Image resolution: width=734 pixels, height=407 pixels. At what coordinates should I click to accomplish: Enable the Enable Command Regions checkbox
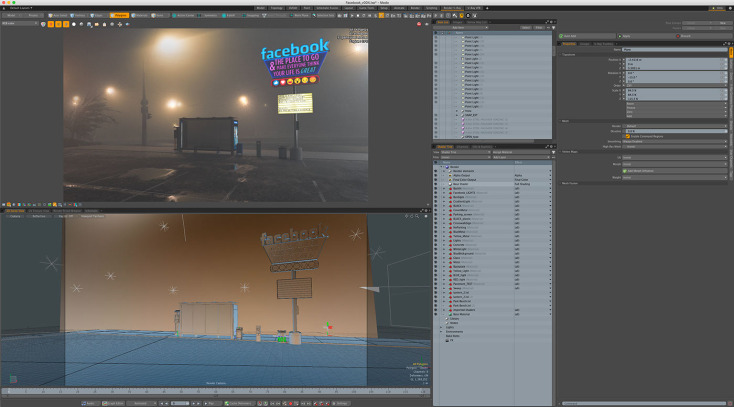tap(626, 135)
